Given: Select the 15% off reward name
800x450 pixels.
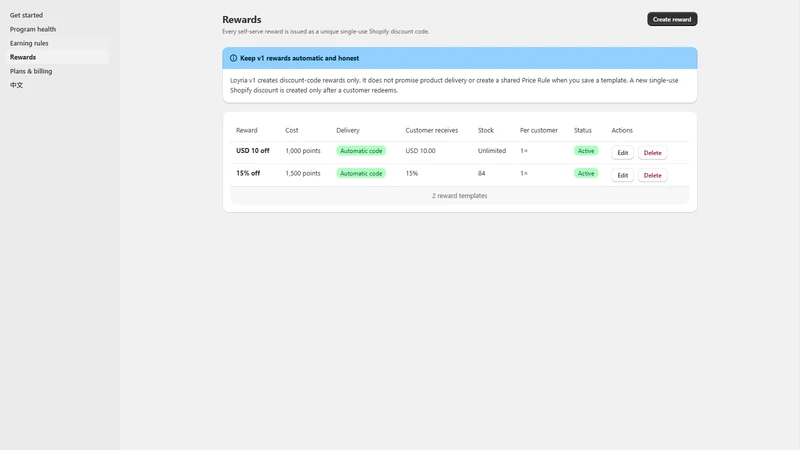Looking at the screenshot, I should [x=248, y=173].
